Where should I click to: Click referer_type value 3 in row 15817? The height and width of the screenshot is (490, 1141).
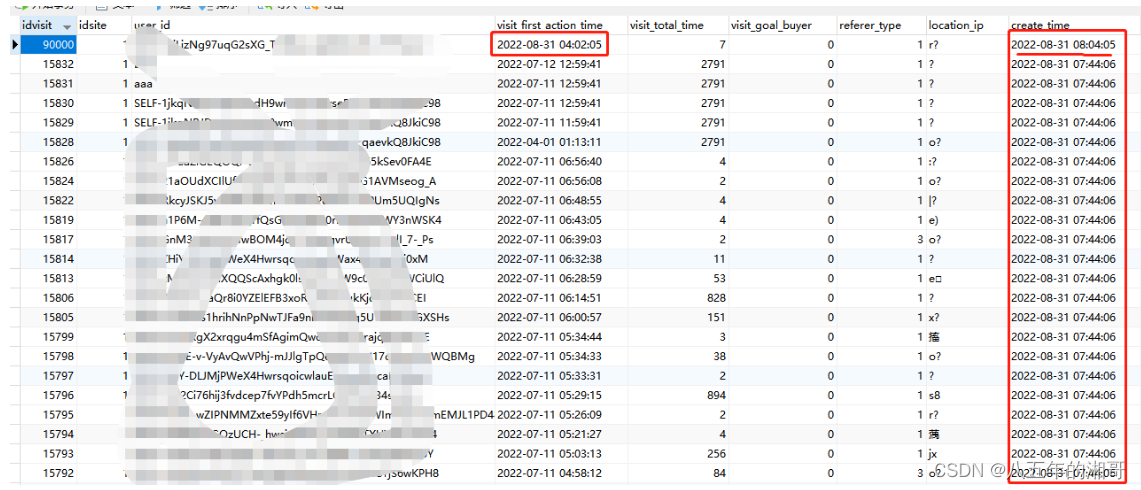(x=880, y=239)
